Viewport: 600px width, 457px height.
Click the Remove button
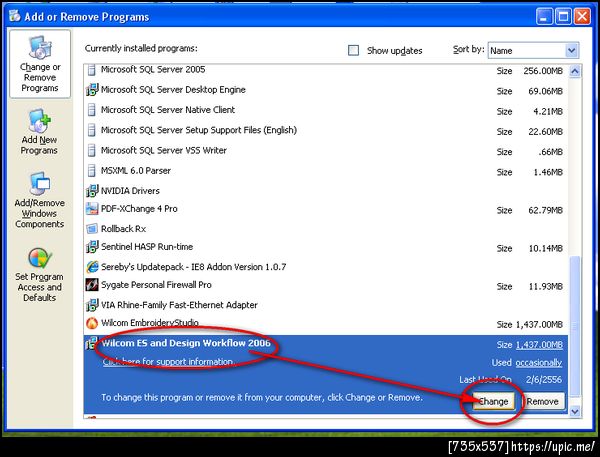542,402
